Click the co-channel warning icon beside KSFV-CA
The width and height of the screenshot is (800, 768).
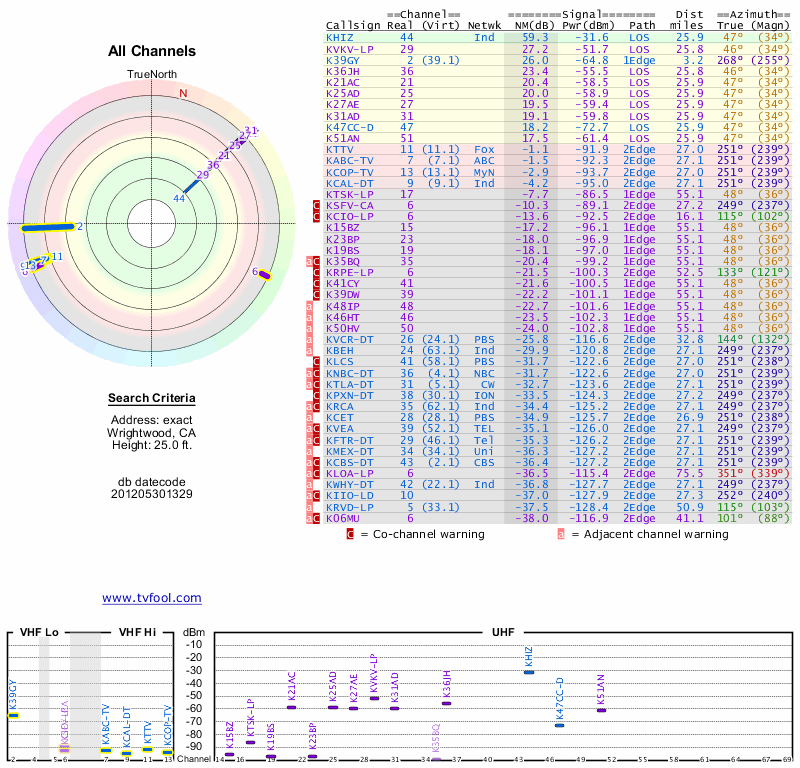coord(317,204)
